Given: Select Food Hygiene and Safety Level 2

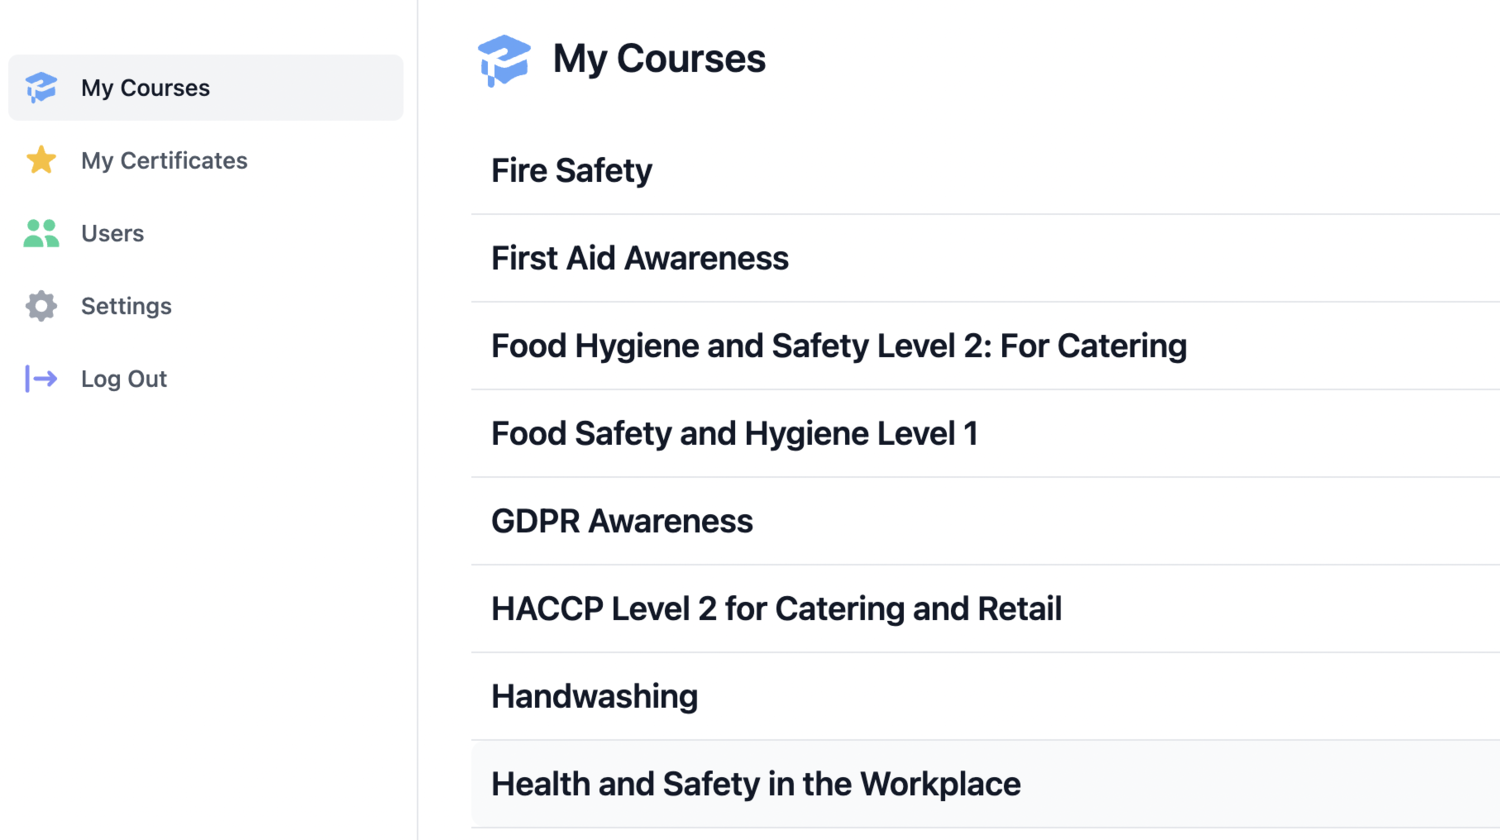Looking at the screenshot, I should 838,345.
